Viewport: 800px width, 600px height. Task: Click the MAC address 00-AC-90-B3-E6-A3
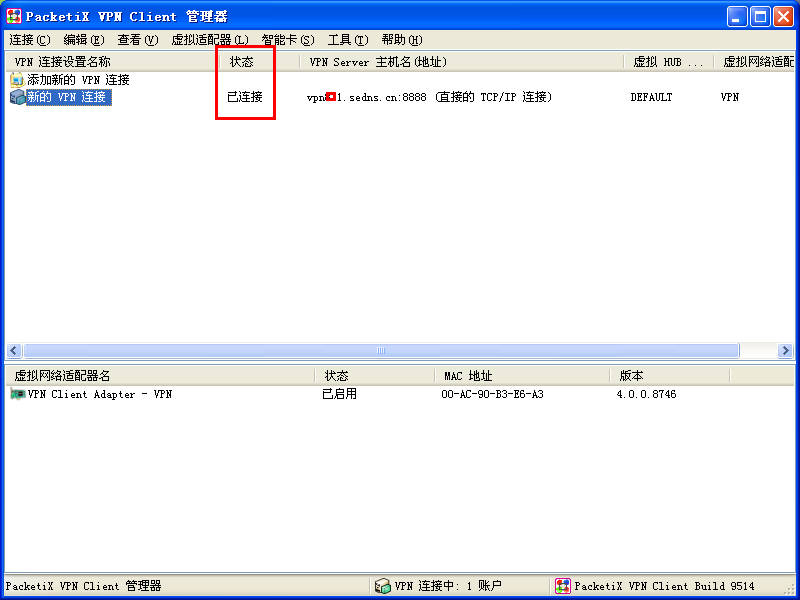click(492, 394)
